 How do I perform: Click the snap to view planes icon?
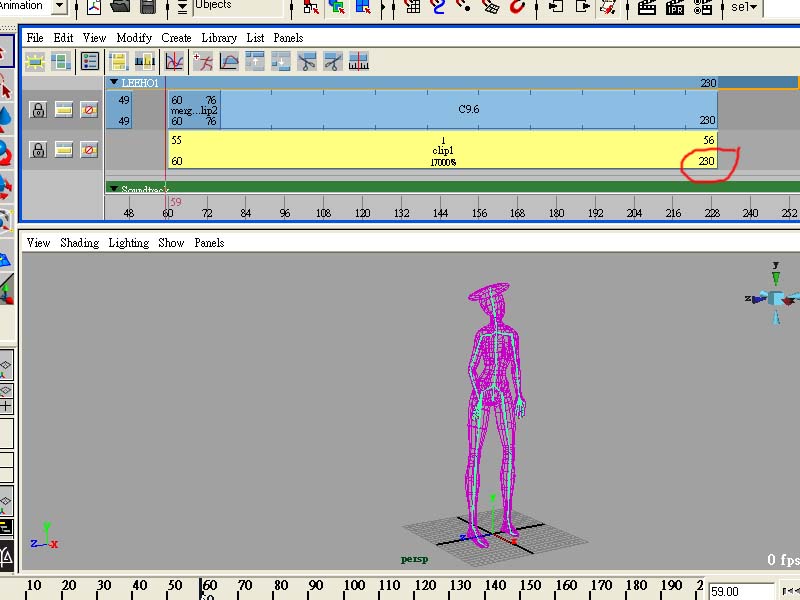coord(490,7)
